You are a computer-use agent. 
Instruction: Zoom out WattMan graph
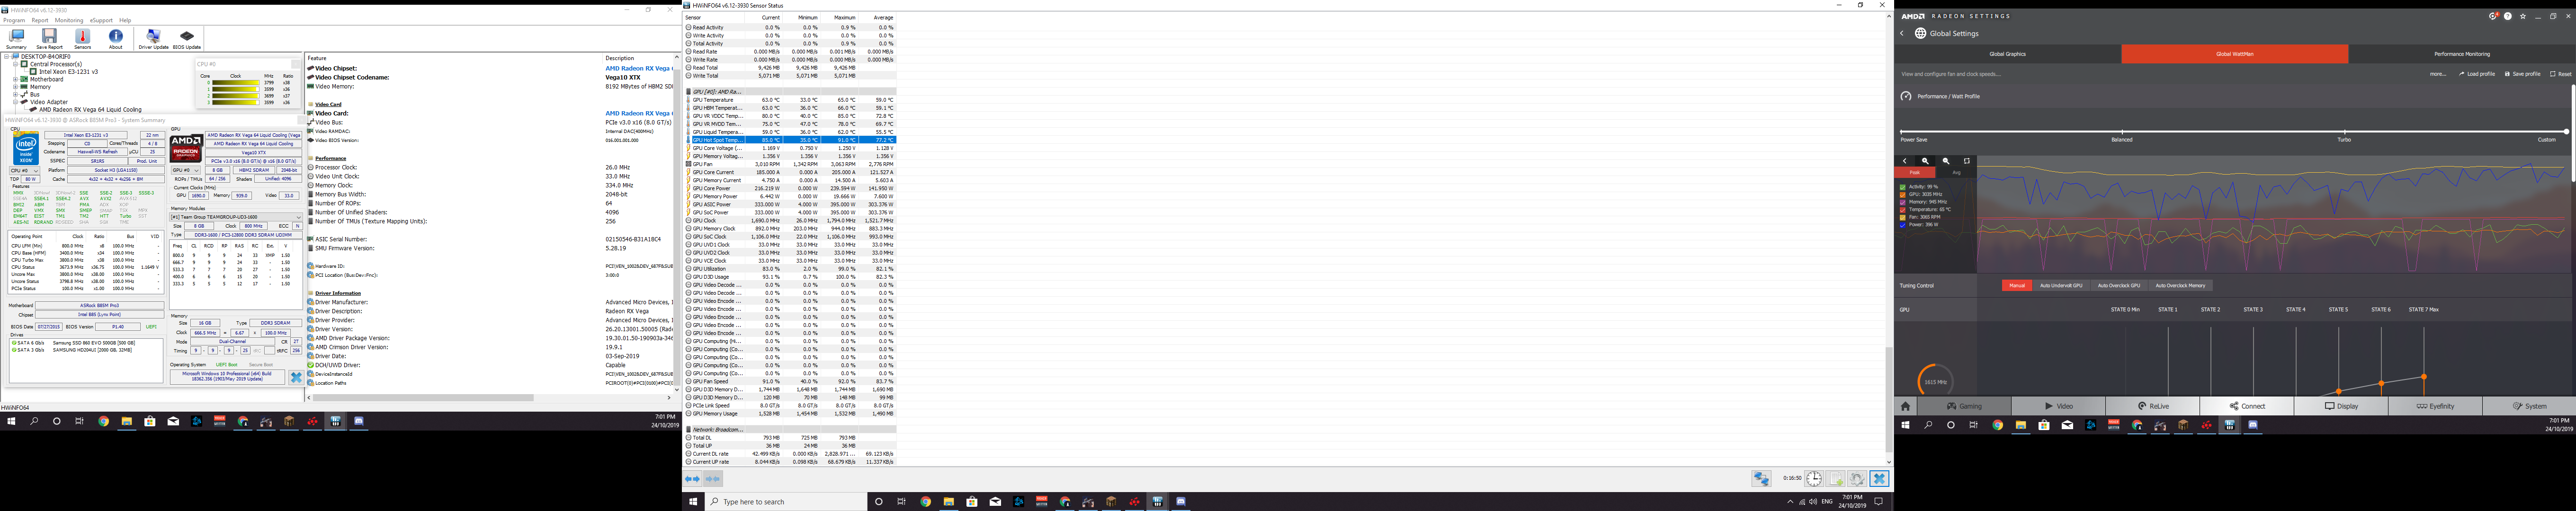[1946, 161]
